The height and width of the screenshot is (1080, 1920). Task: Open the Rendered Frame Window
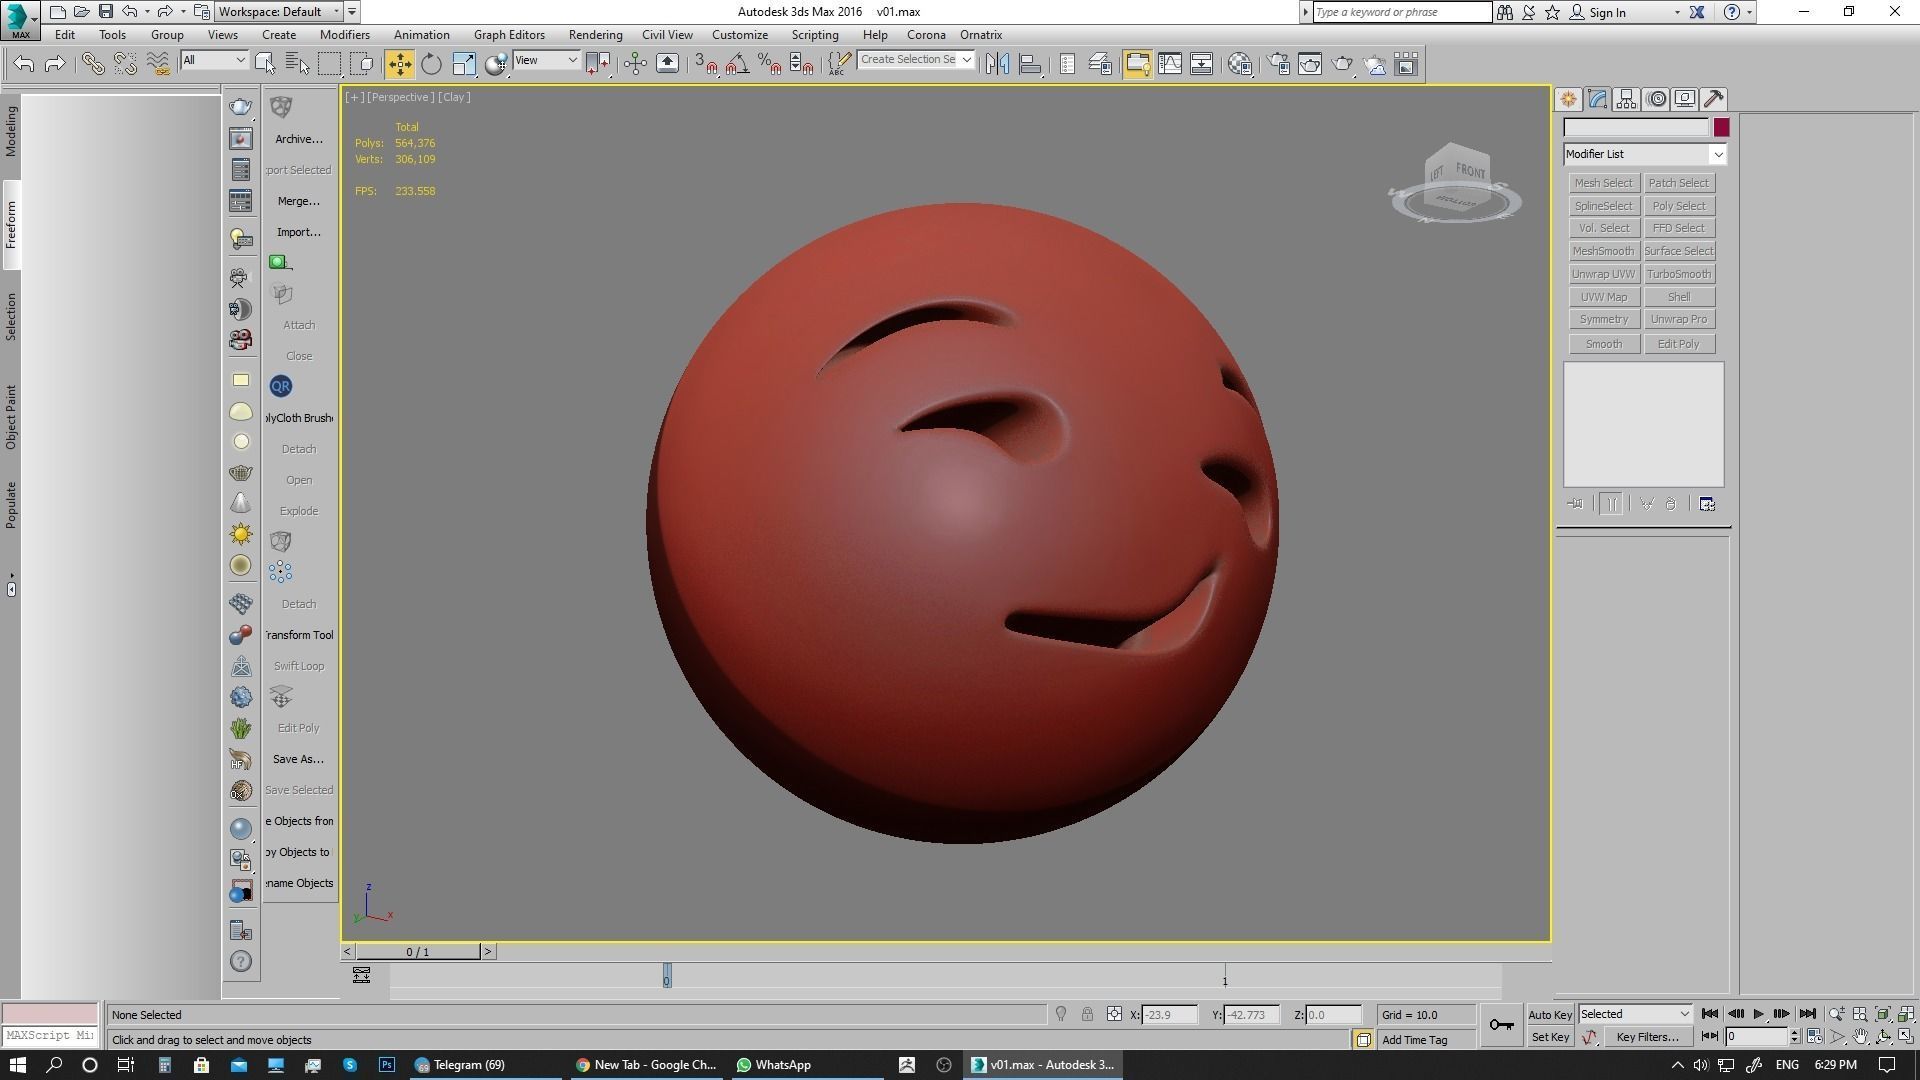[1310, 64]
